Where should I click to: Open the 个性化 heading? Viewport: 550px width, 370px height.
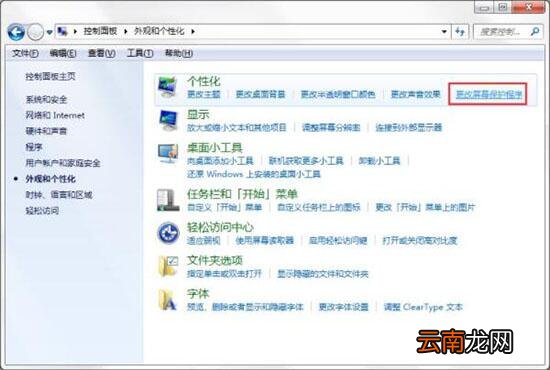point(203,81)
